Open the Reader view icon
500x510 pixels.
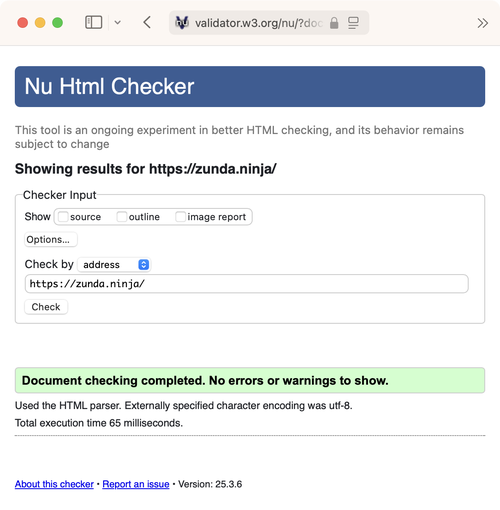click(353, 23)
